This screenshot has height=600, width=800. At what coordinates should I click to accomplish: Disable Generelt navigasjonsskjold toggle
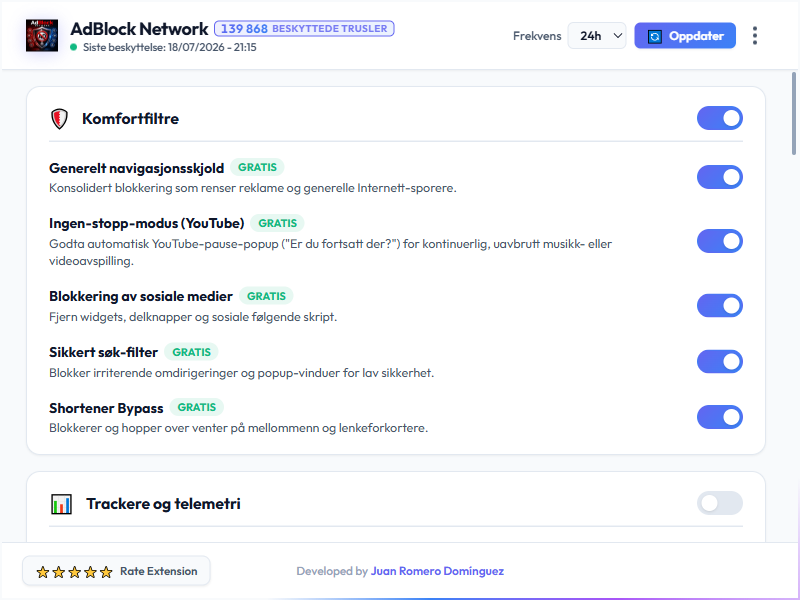(719, 177)
